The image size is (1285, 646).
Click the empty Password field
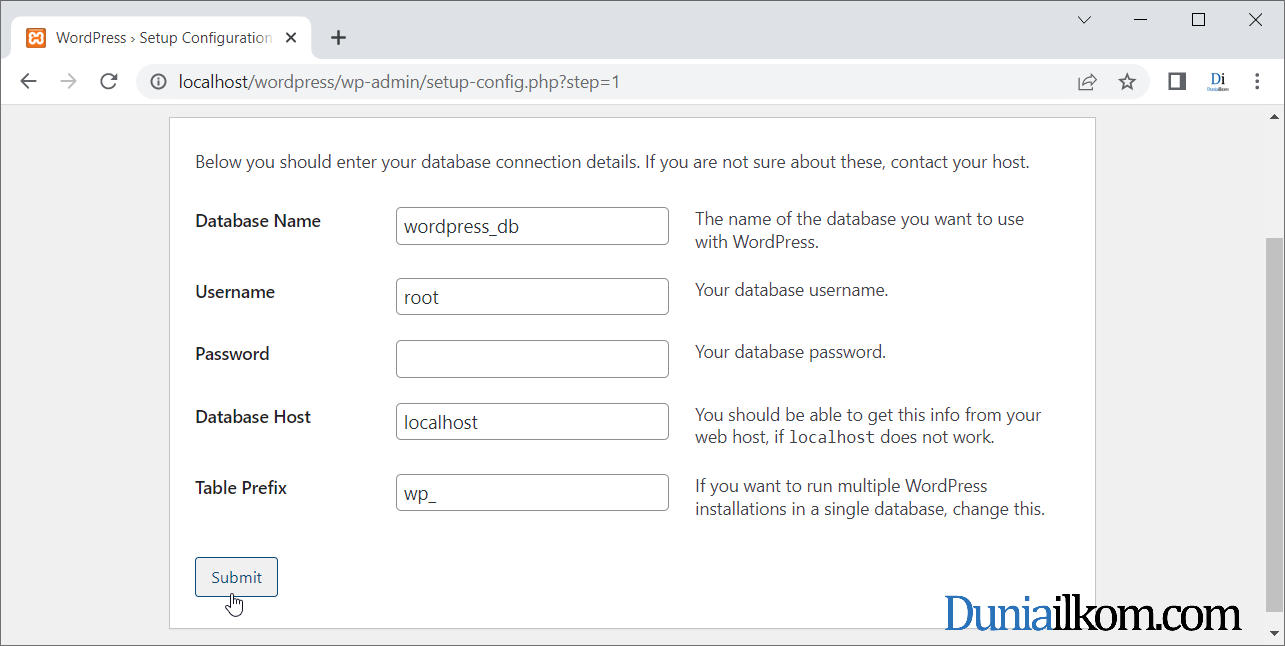coord(532,359)
